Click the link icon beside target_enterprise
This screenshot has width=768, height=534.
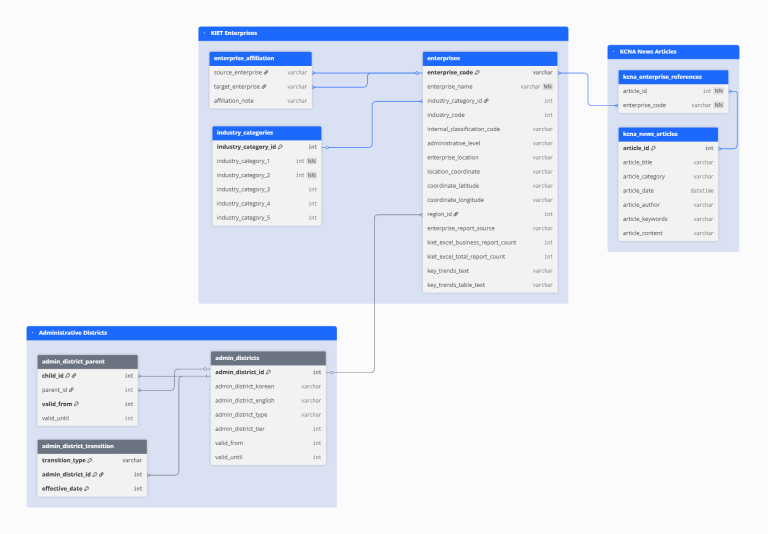point(264,87)
